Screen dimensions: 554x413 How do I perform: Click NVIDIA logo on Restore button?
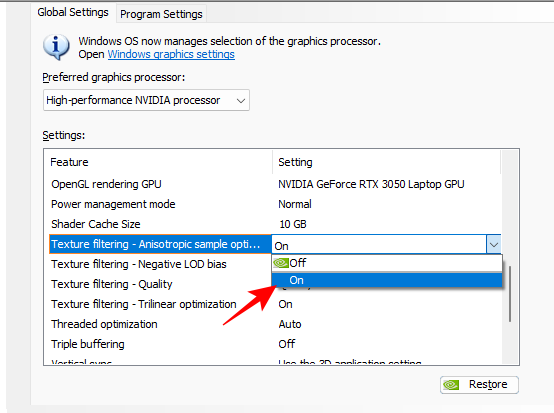[x=451, y=385]
